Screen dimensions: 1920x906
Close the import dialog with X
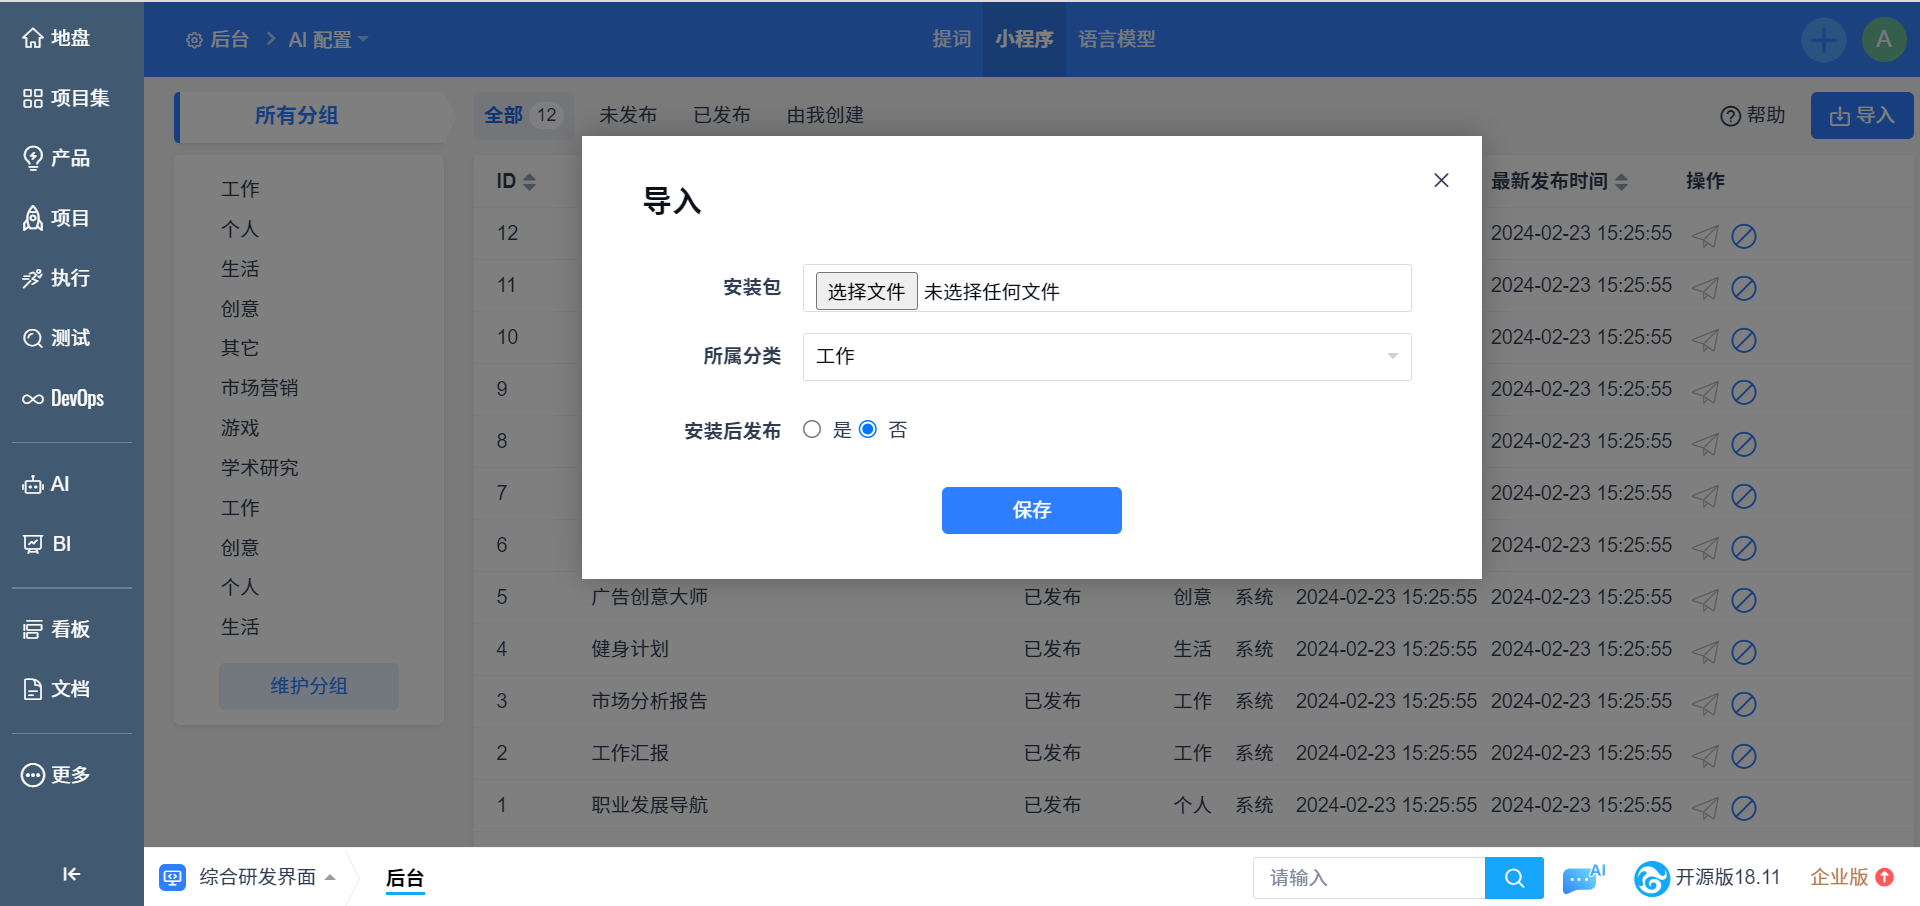pyautogui.click(x=1441, y=180)
